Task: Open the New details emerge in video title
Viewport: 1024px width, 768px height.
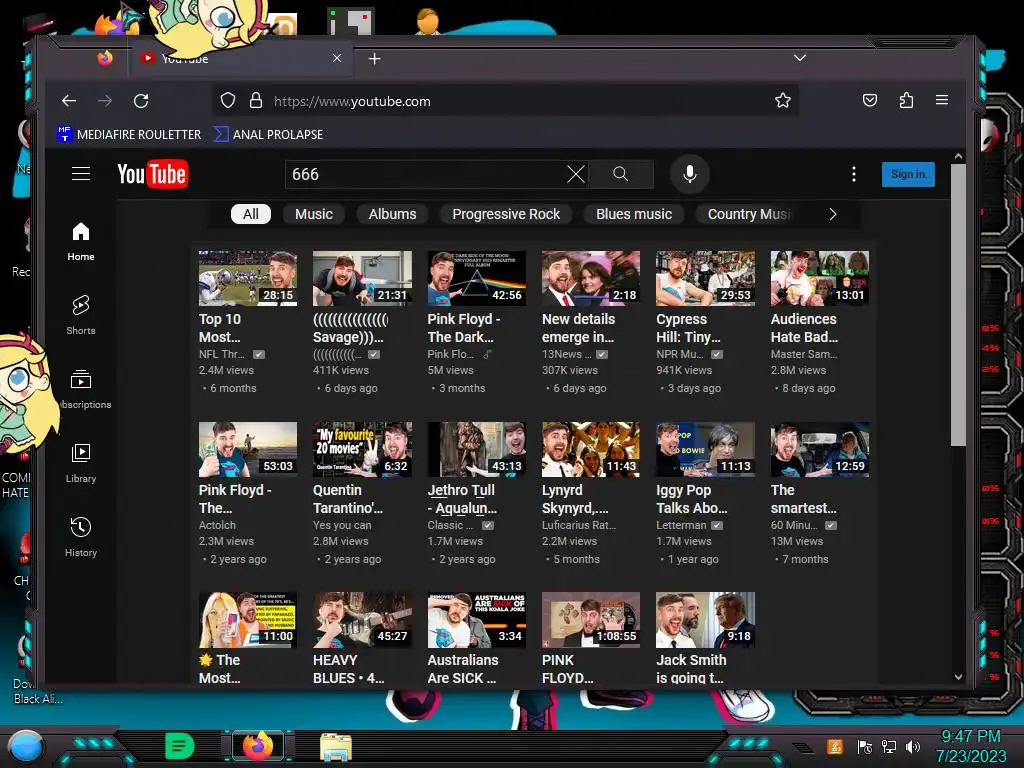Action: tap(578, 328)
